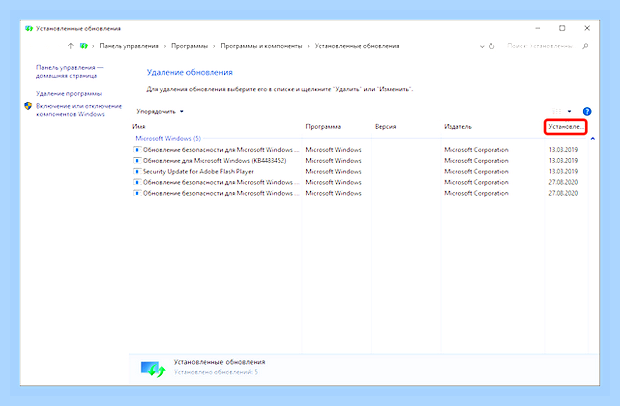Click Установленные обновления breadcrumb

tap(357, 46)
